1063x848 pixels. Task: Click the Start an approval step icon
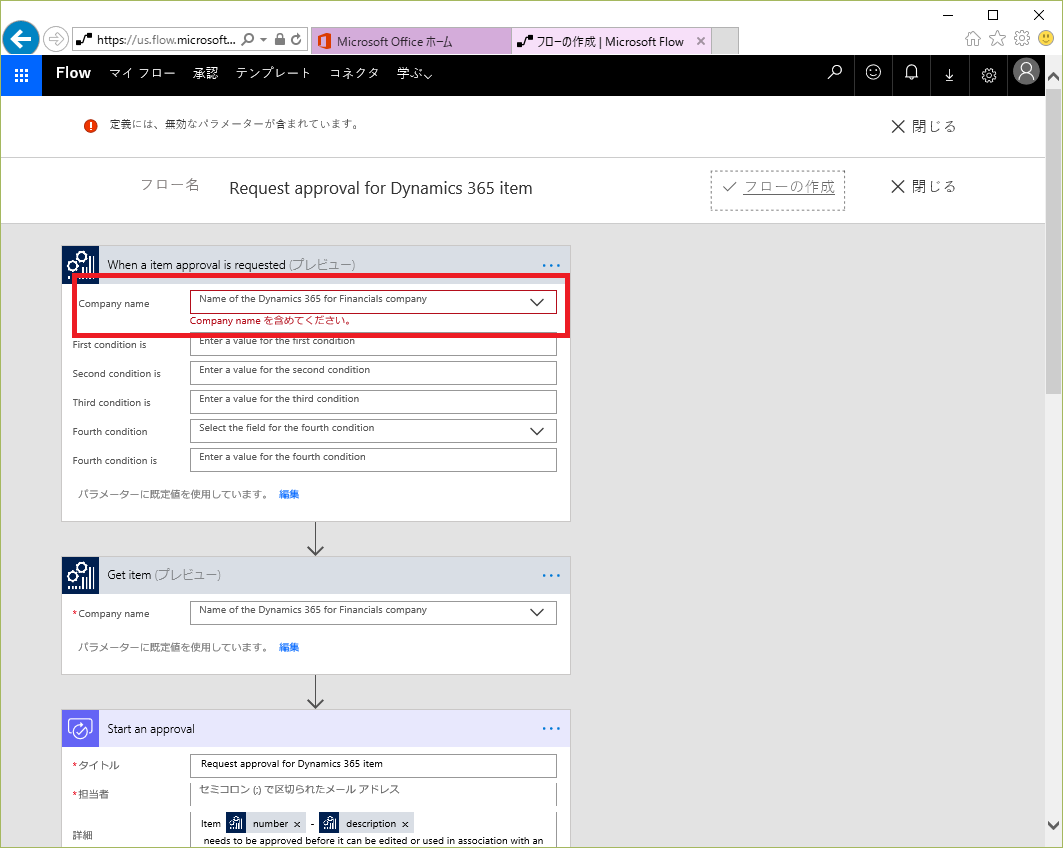[81, 729]
